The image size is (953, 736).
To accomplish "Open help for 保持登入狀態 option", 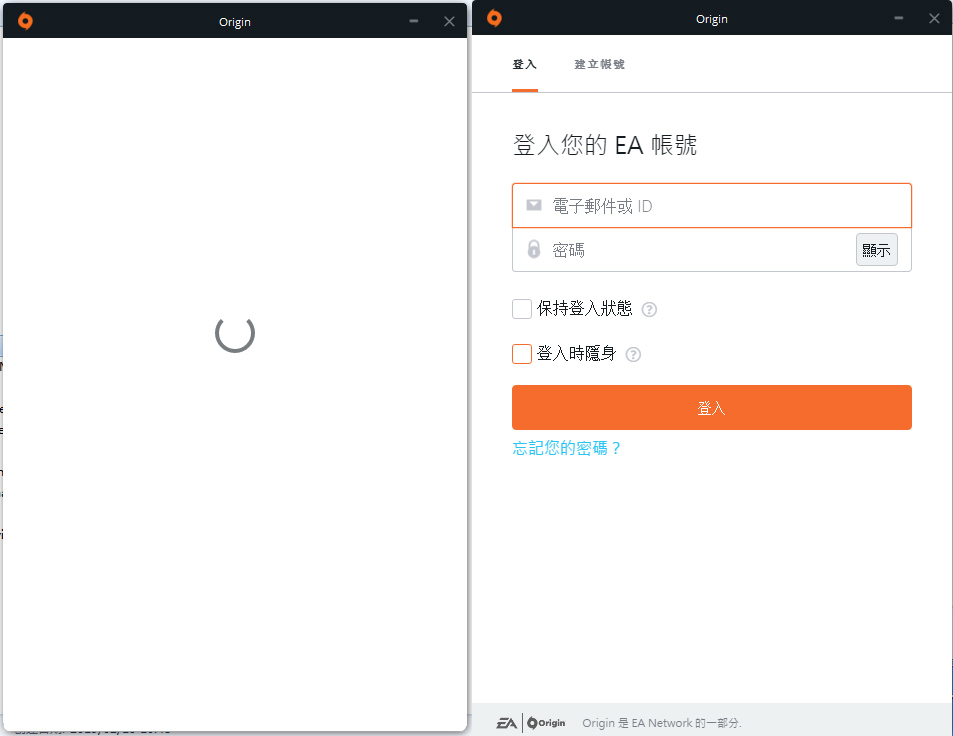I will pyautogui.click(x=648, y=309).
